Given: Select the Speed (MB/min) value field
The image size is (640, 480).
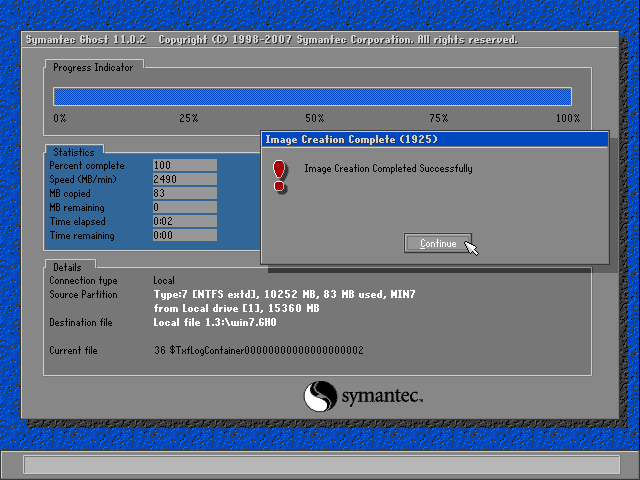Looking at the screenshot, I should (184, 179).
